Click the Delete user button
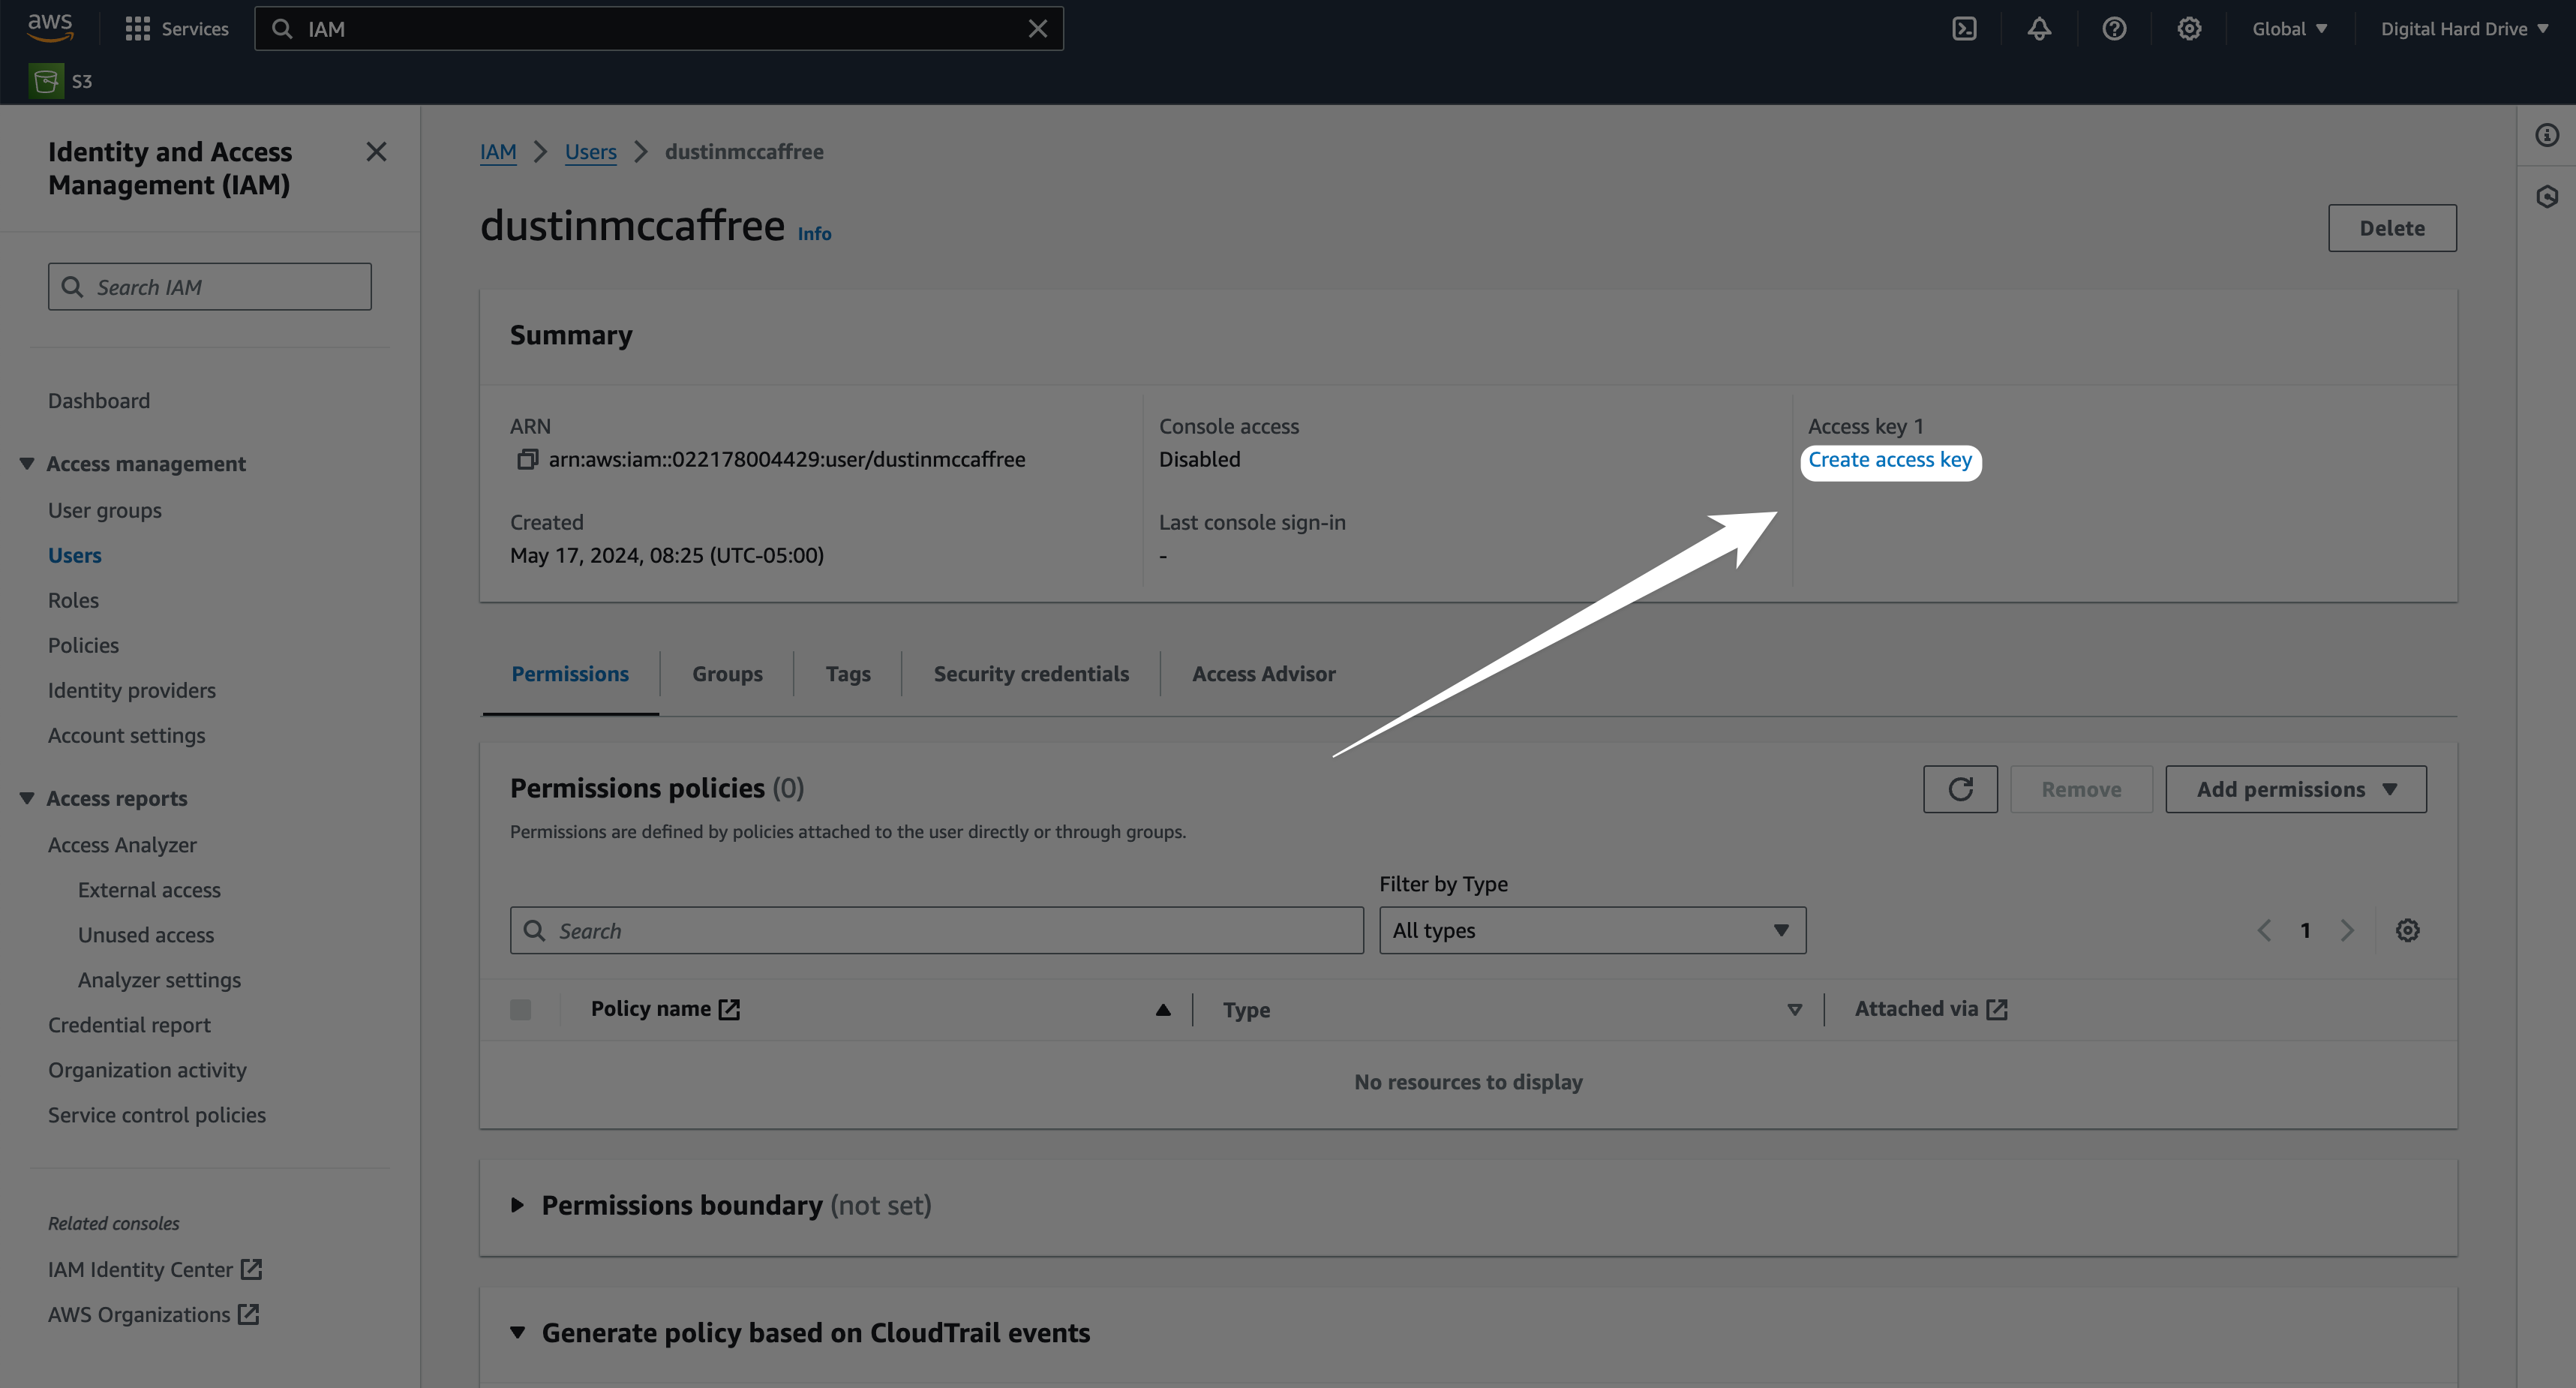The image size is (2576, 1388). click(2391, 228)
